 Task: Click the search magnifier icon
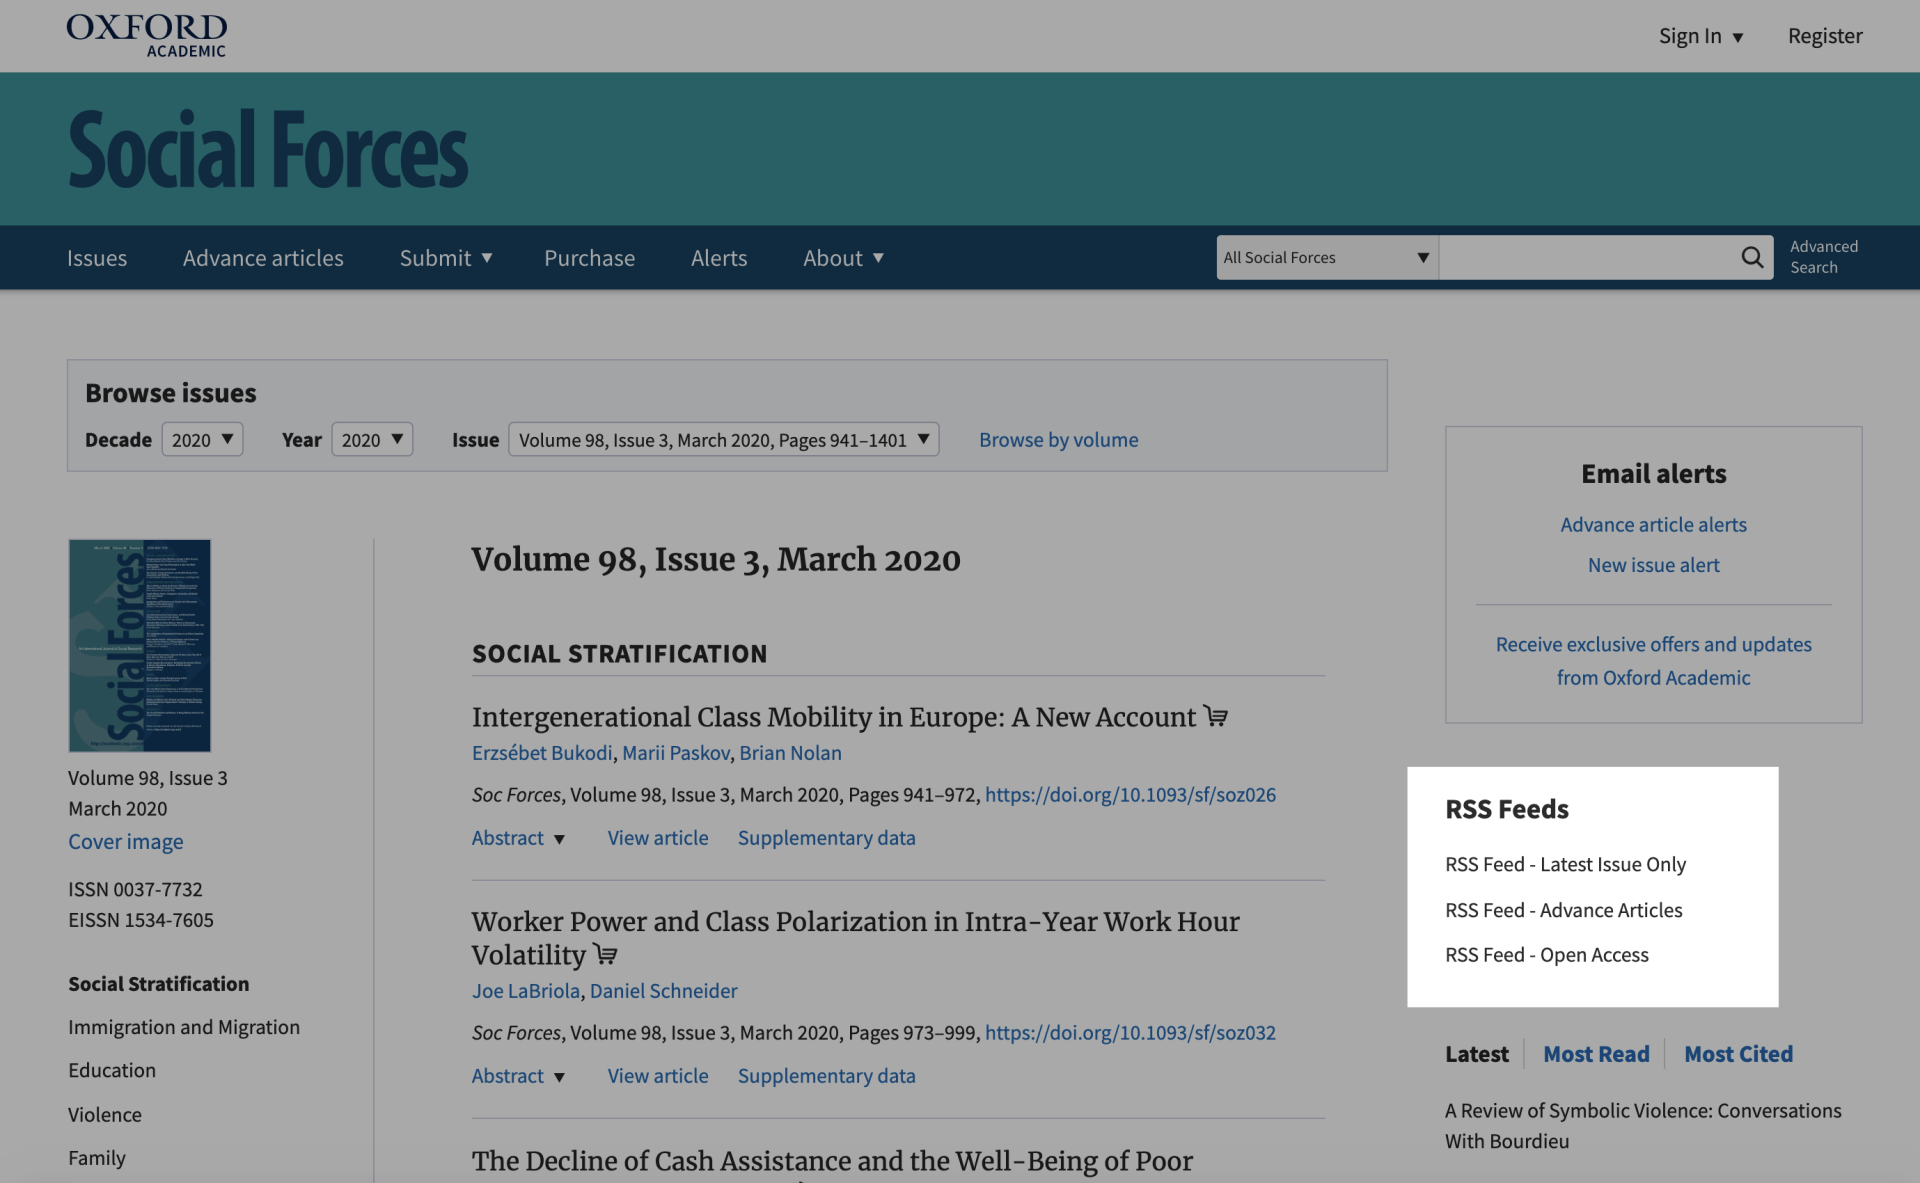coord(1752,258)
